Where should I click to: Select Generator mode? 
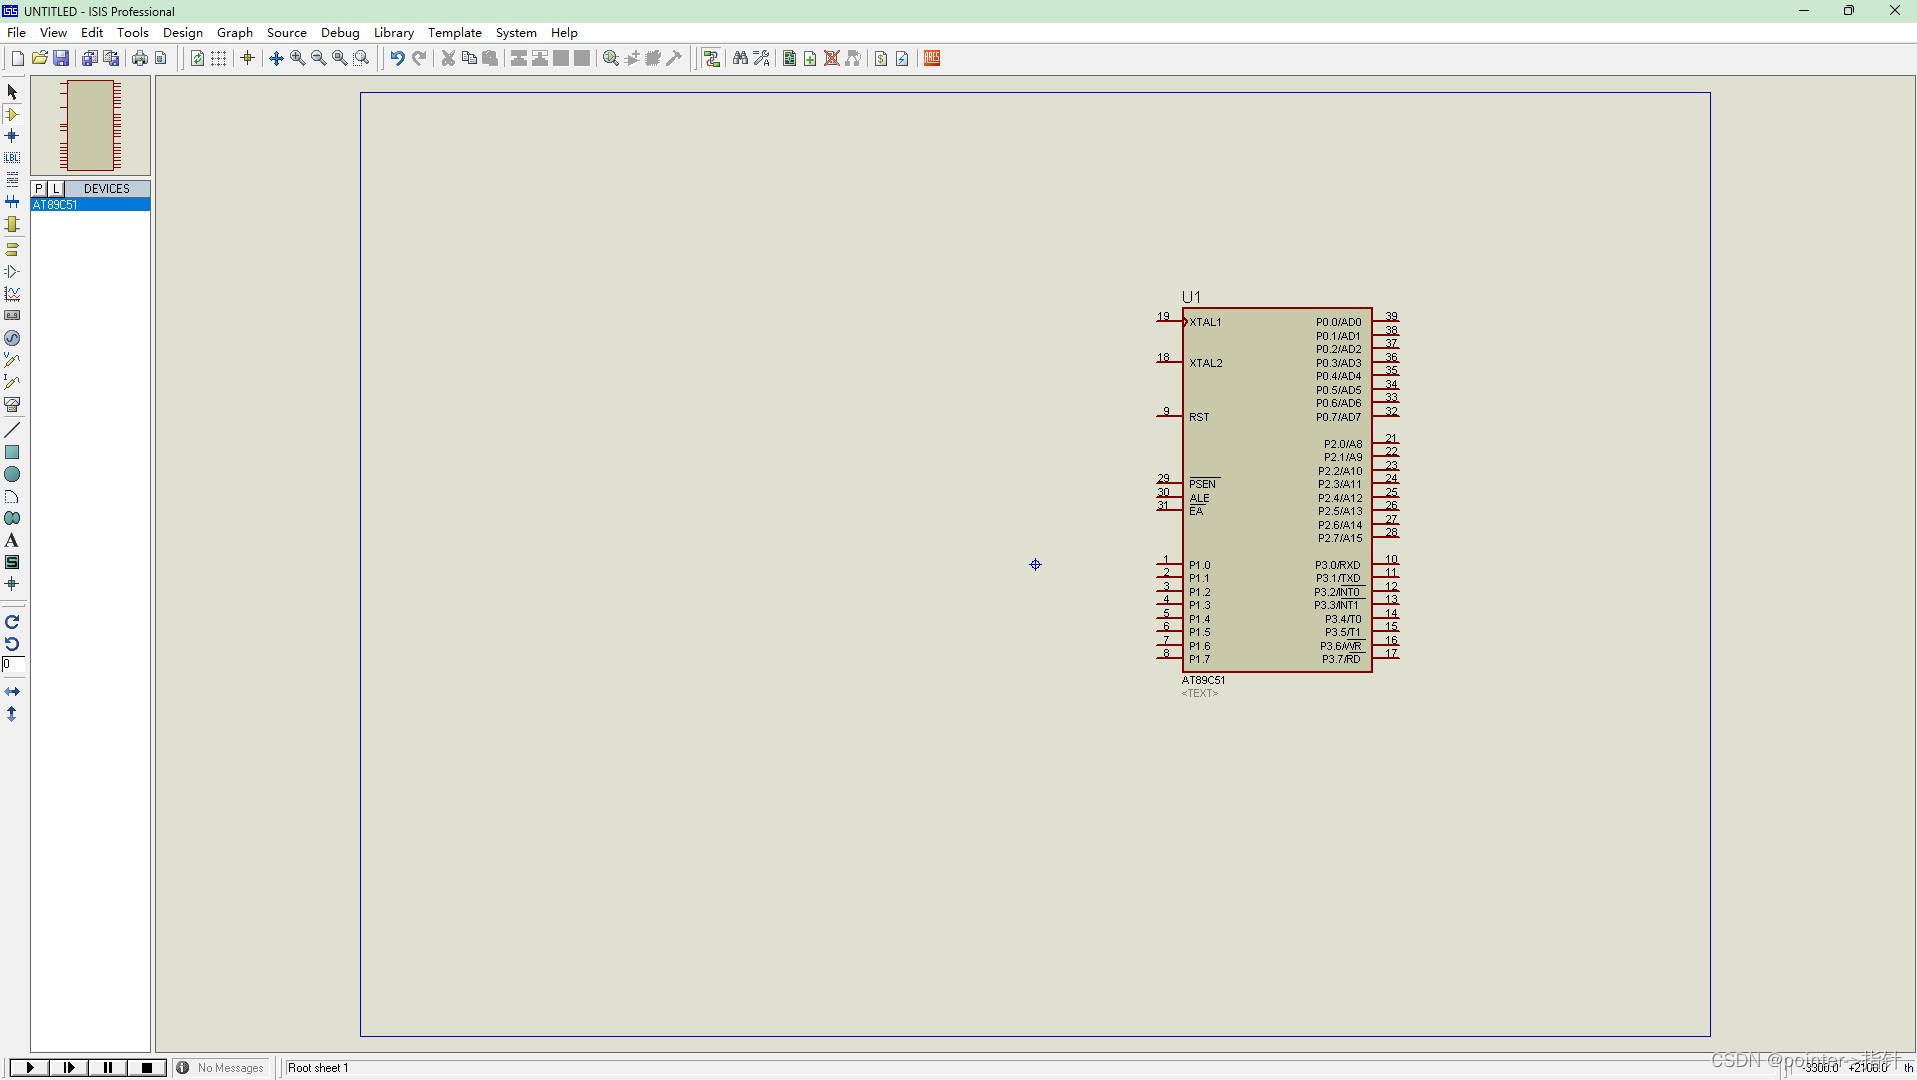(x=12, y=338)
